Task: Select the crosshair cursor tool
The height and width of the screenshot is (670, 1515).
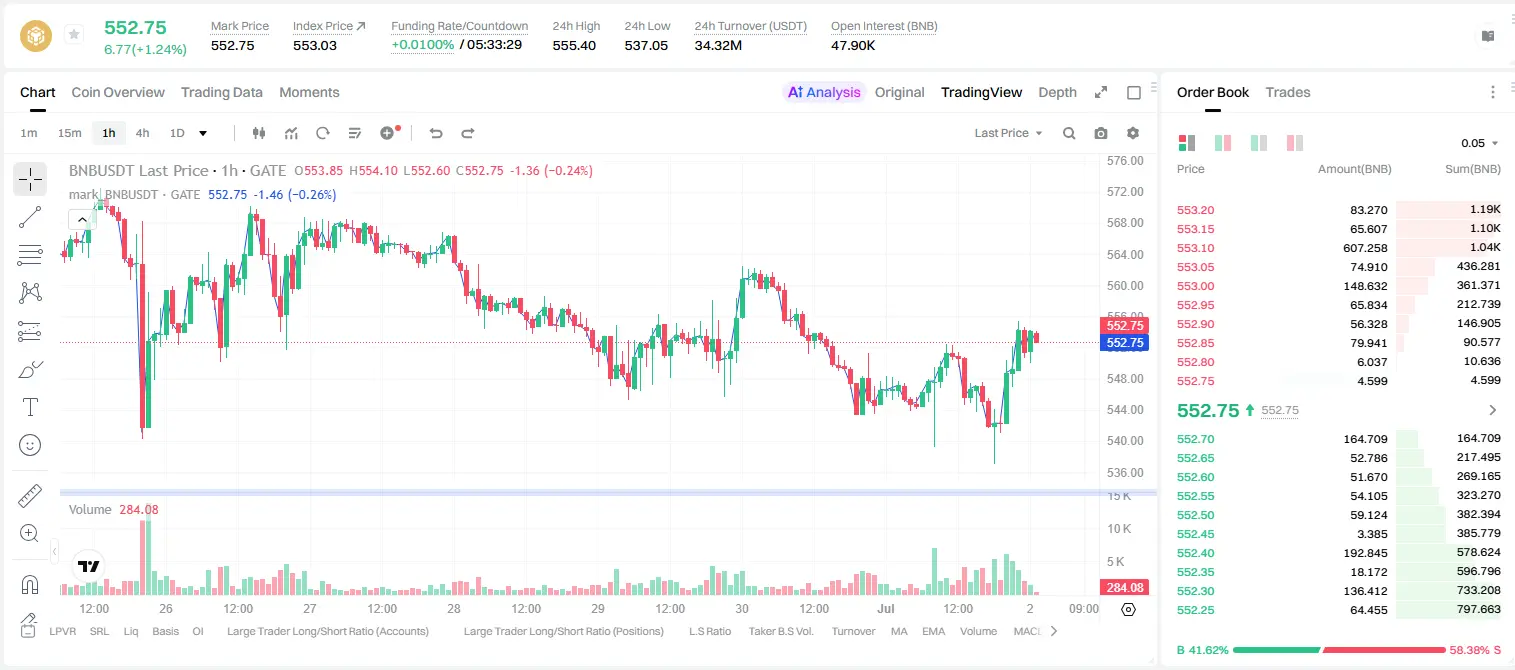Action: [30, 180]
